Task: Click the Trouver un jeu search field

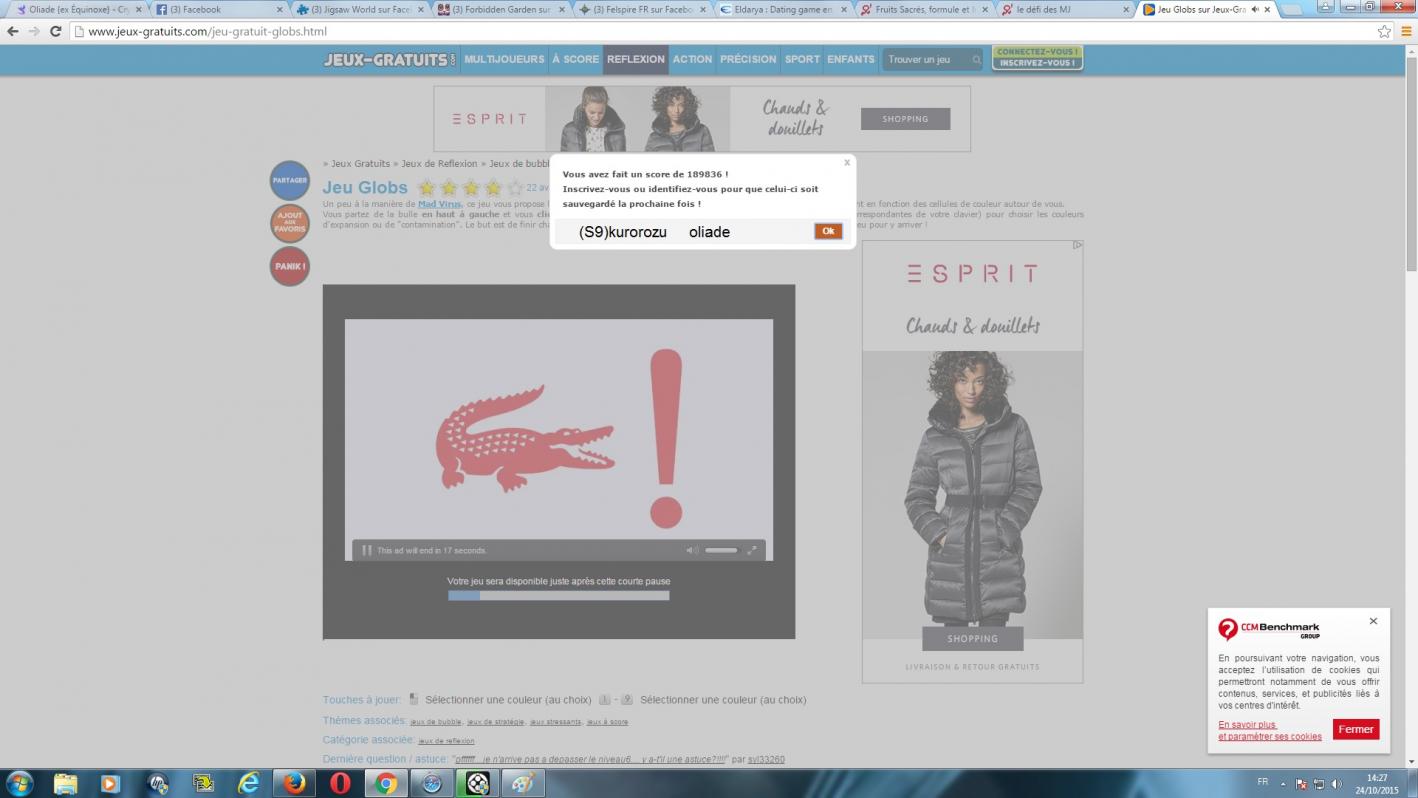Action: coord(927,60)
